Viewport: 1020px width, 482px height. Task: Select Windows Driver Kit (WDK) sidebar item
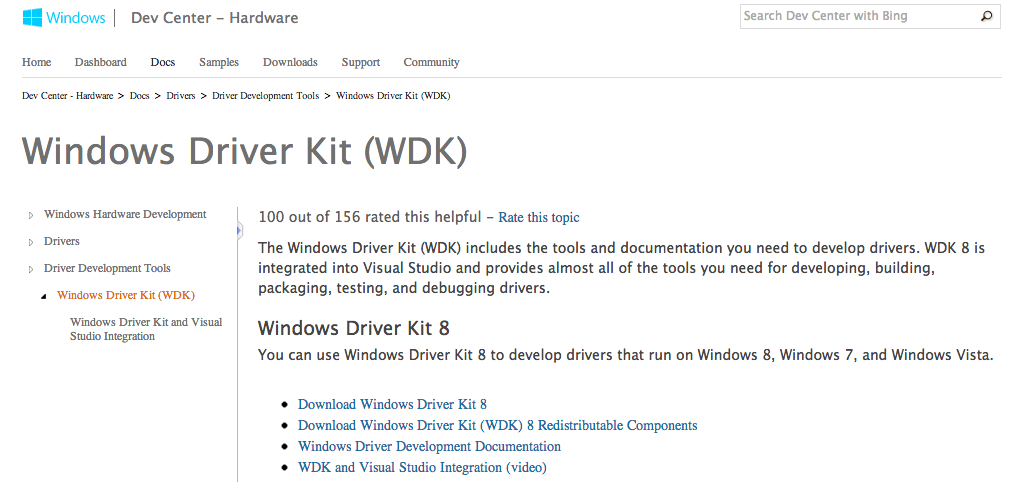126,295
